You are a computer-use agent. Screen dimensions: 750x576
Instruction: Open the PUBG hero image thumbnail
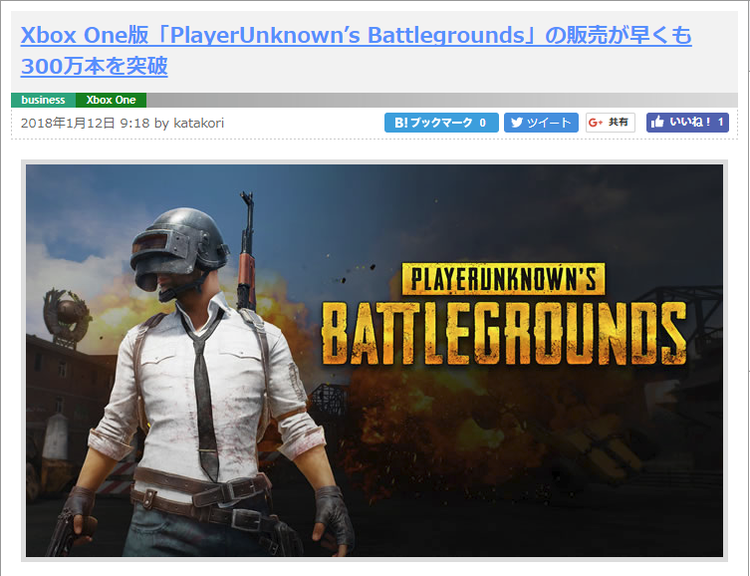click(375, 361)
